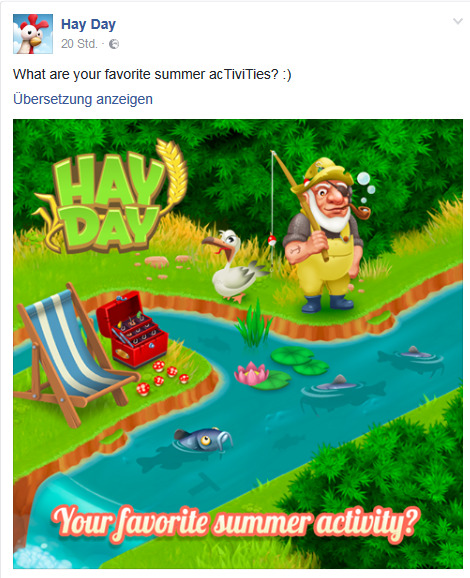Click 'Übersetzung anzeigen' translation link
Screen dimensions: 470x578
[83, 99]
